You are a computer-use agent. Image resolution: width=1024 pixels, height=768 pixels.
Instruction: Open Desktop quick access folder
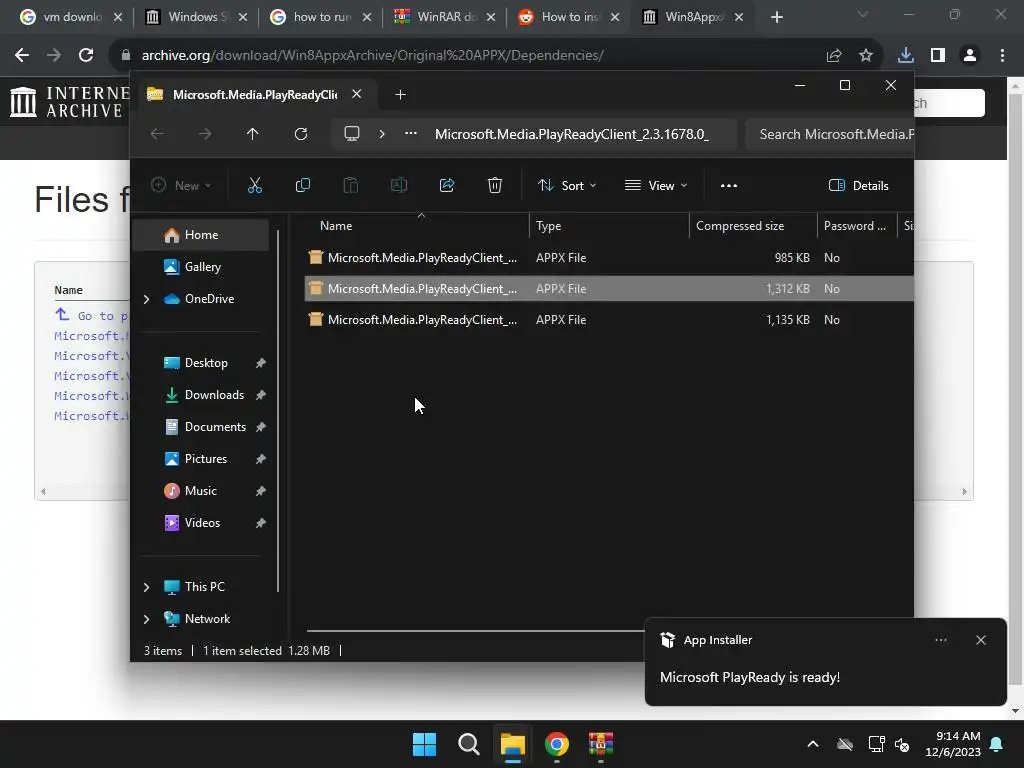[x=205, y=362]
